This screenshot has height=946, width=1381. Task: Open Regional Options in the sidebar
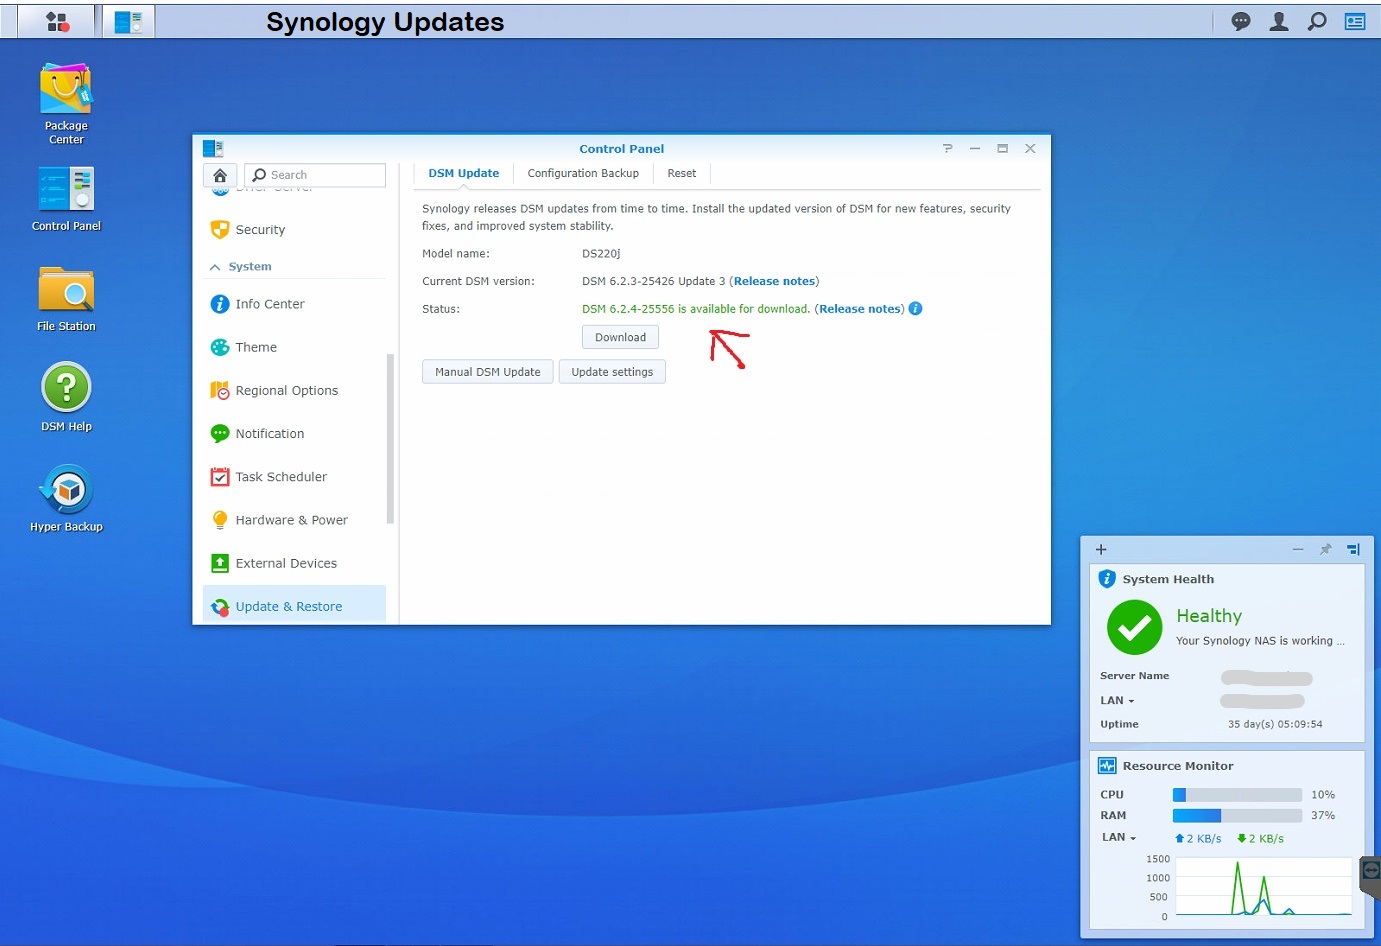pos(294,390)
